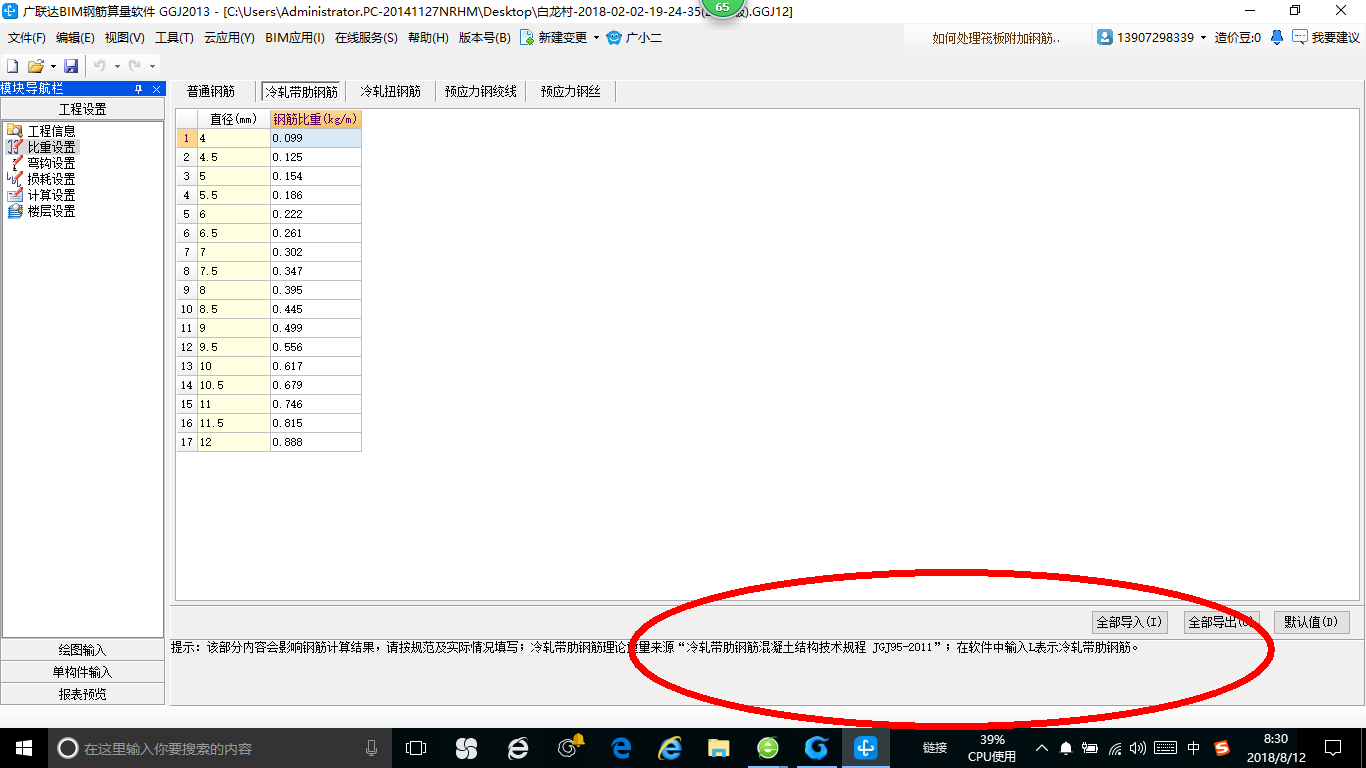Open the 视图(V) menu
The height and width of the screenshot is (768, 1366).
pos(124,38)
